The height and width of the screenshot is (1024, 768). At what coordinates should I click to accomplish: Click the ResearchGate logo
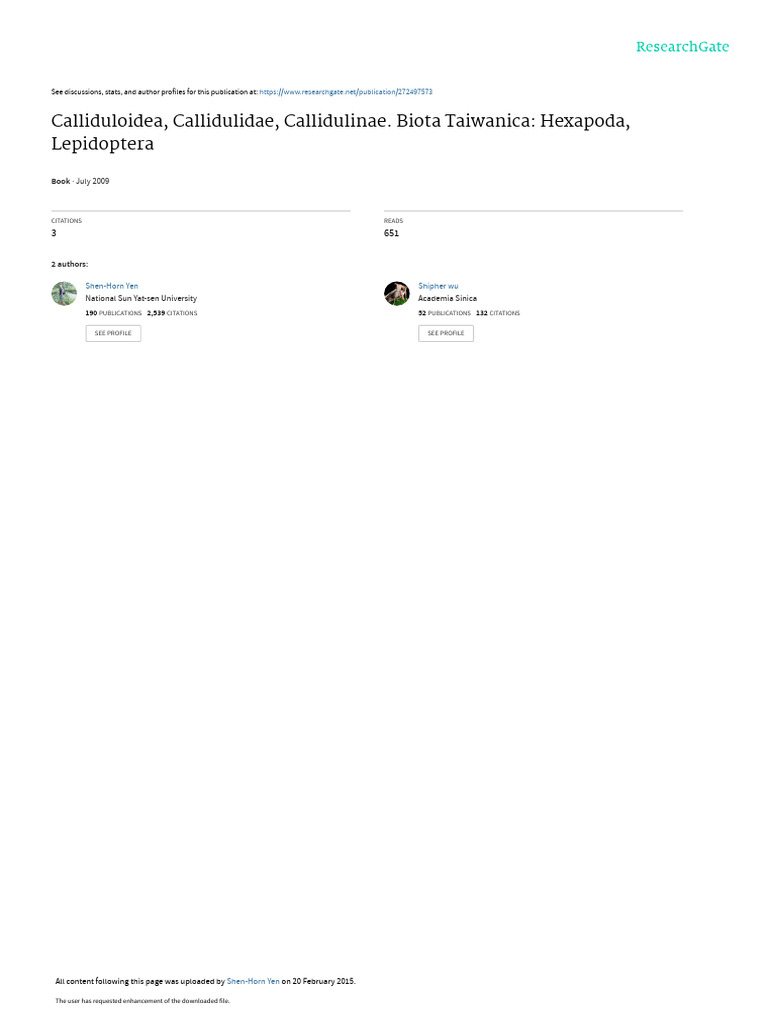[682, 47]
